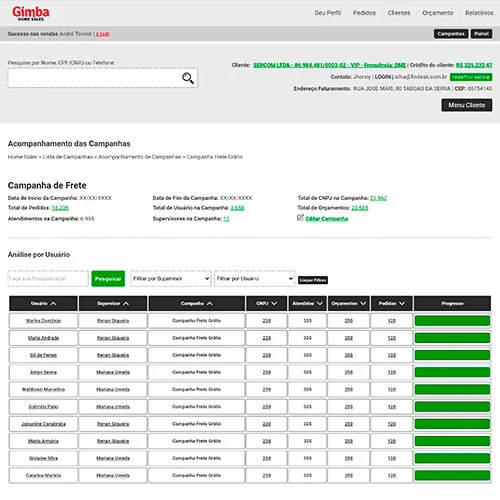Open the Seu Perfil menu

click(x=328, y=13)
